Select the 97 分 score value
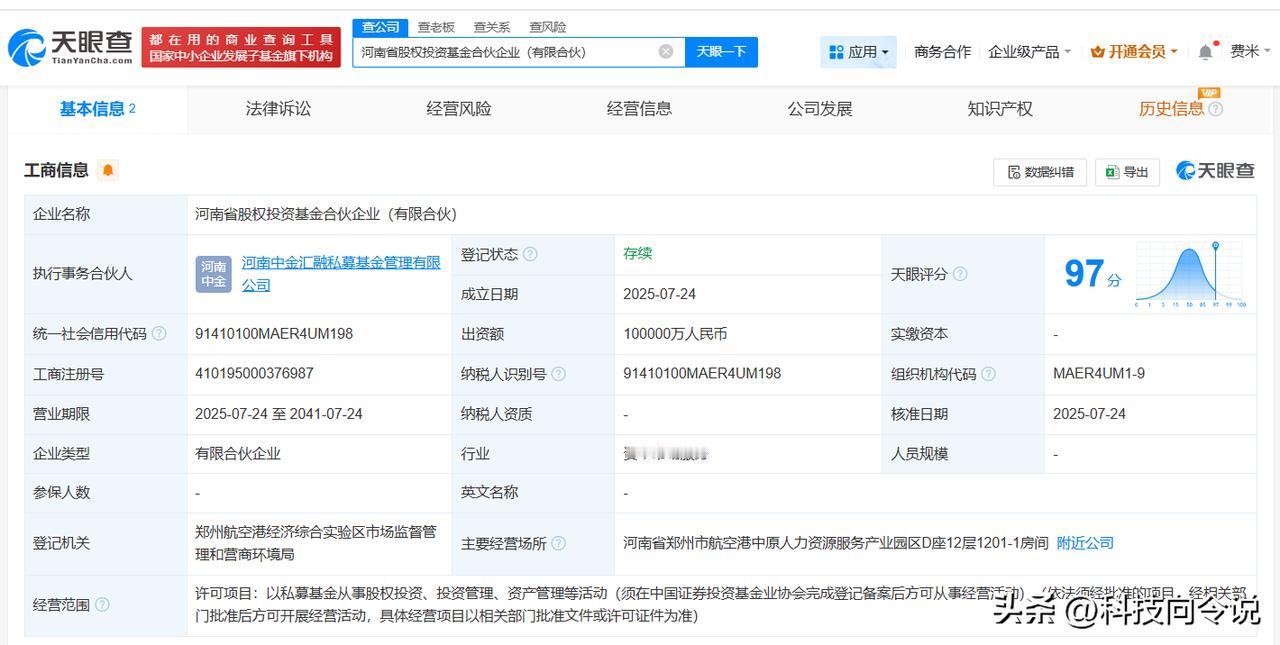Image resolution: width=1280 pixels, height=645 pixels. click(x=1092, y=274)
